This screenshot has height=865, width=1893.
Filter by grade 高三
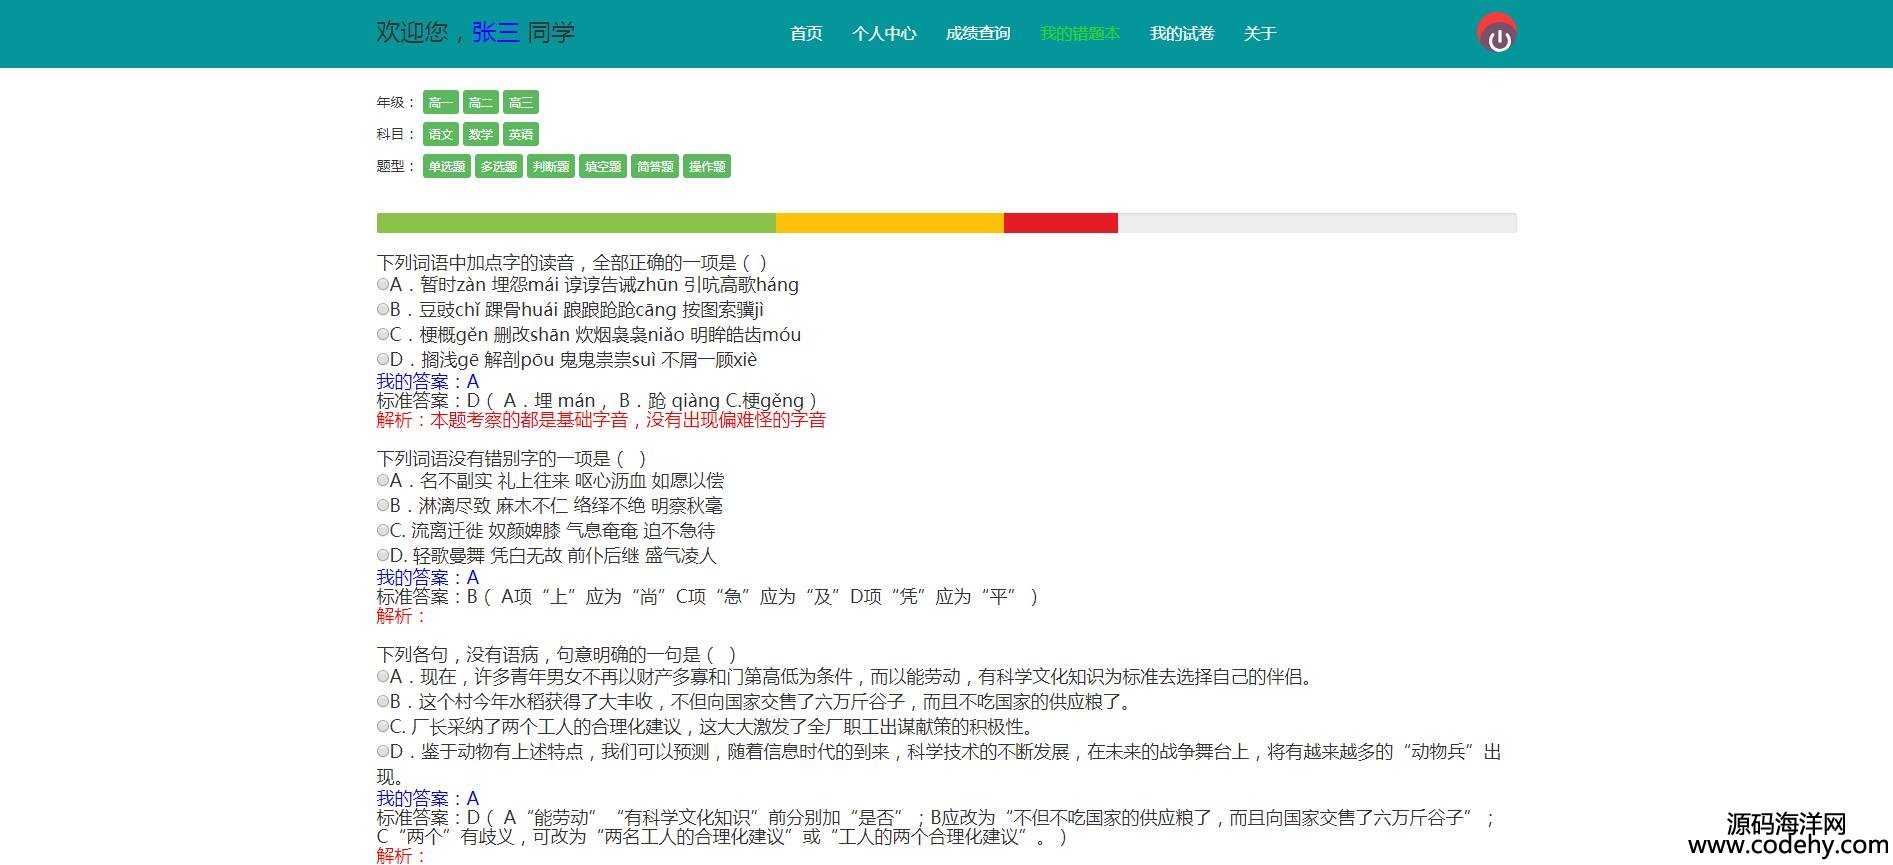(520, 102)
